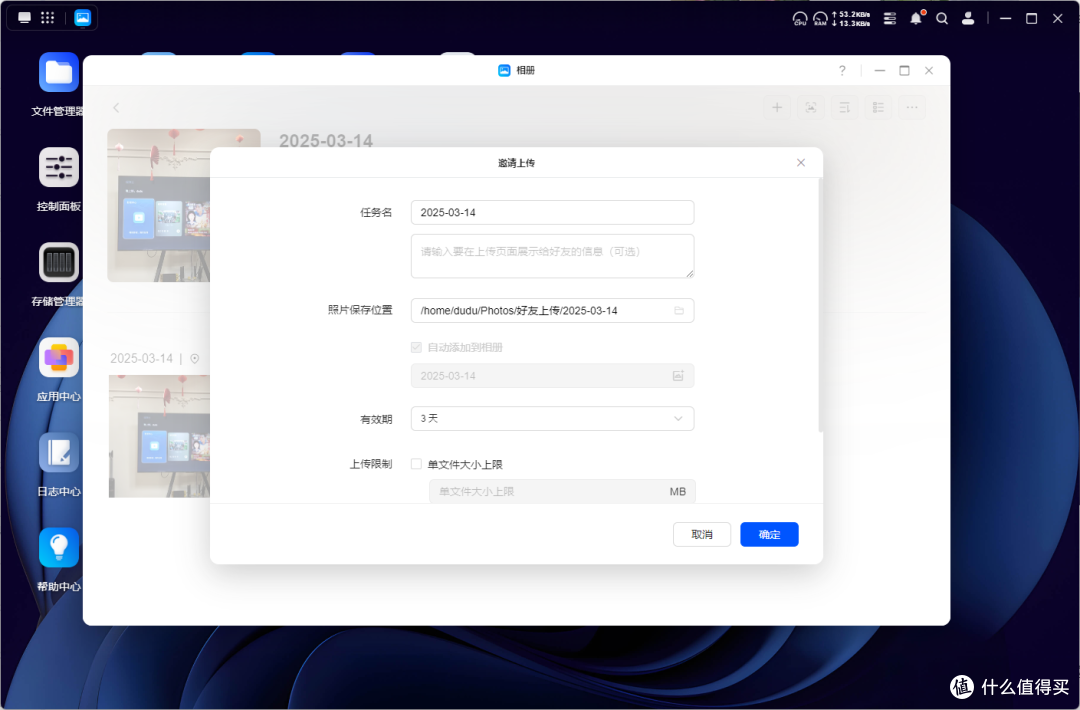1080x710 pixels.
Task: Check the RAM usage gauge icon
Action: click(820, 19)
